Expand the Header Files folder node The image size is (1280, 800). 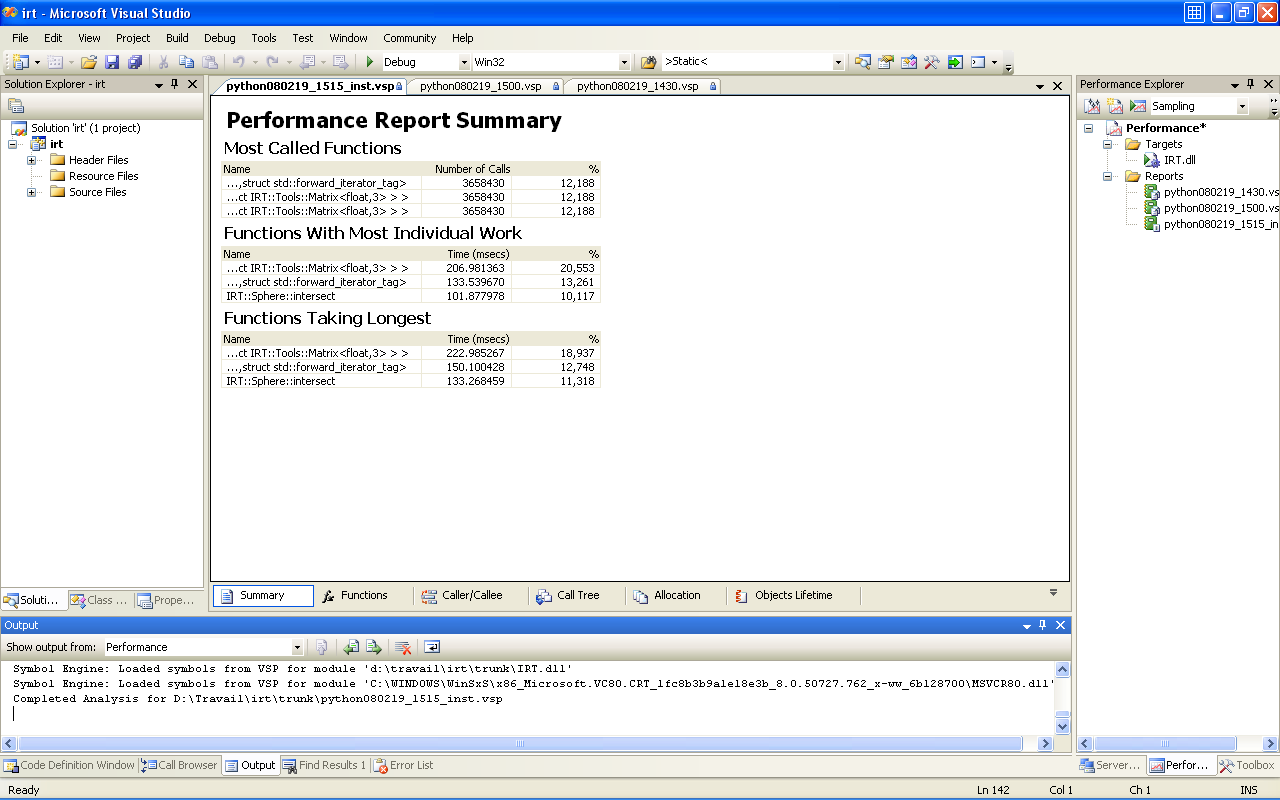pyautogui.click(x=32, y=160)
